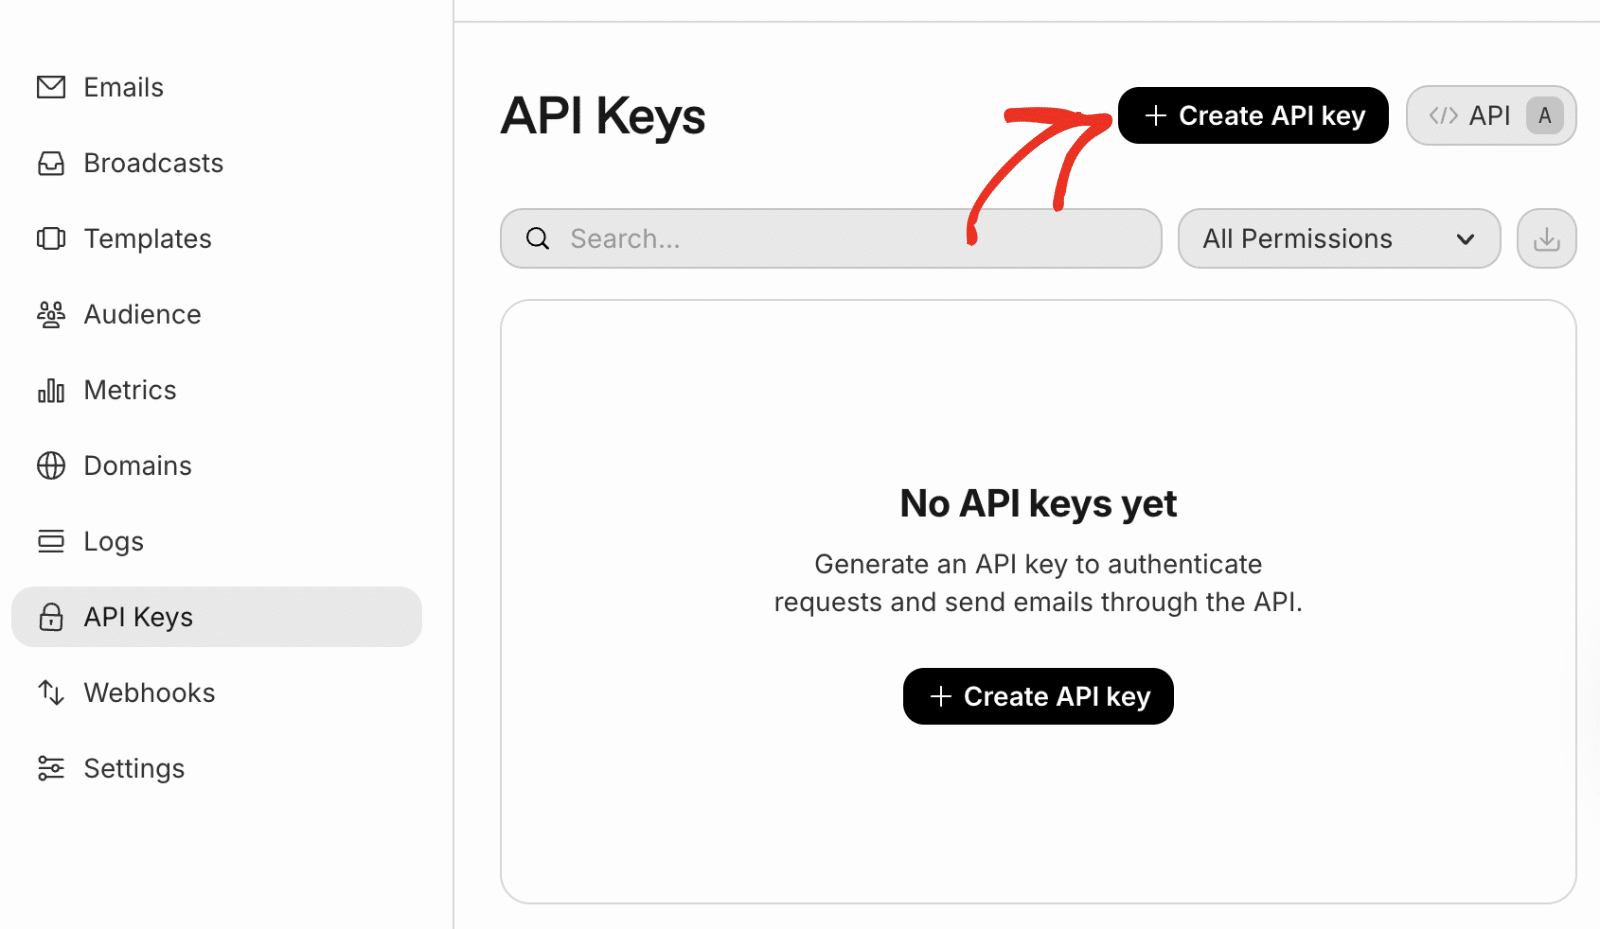Select the Broadcasts icon in the sidebar
The image size is (1600, 929).
point(50,163)
